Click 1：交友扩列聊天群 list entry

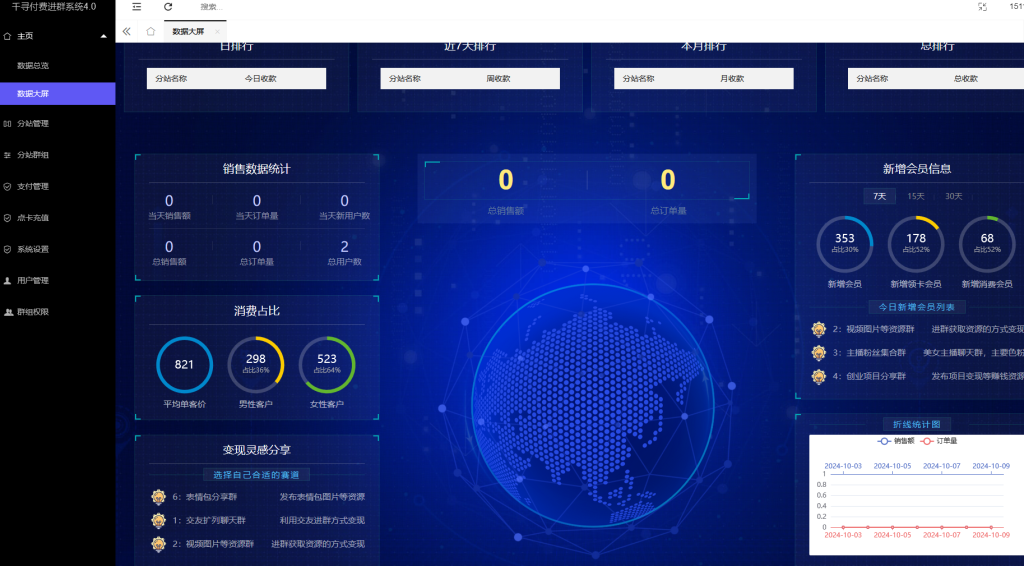(x=209, y=520)
